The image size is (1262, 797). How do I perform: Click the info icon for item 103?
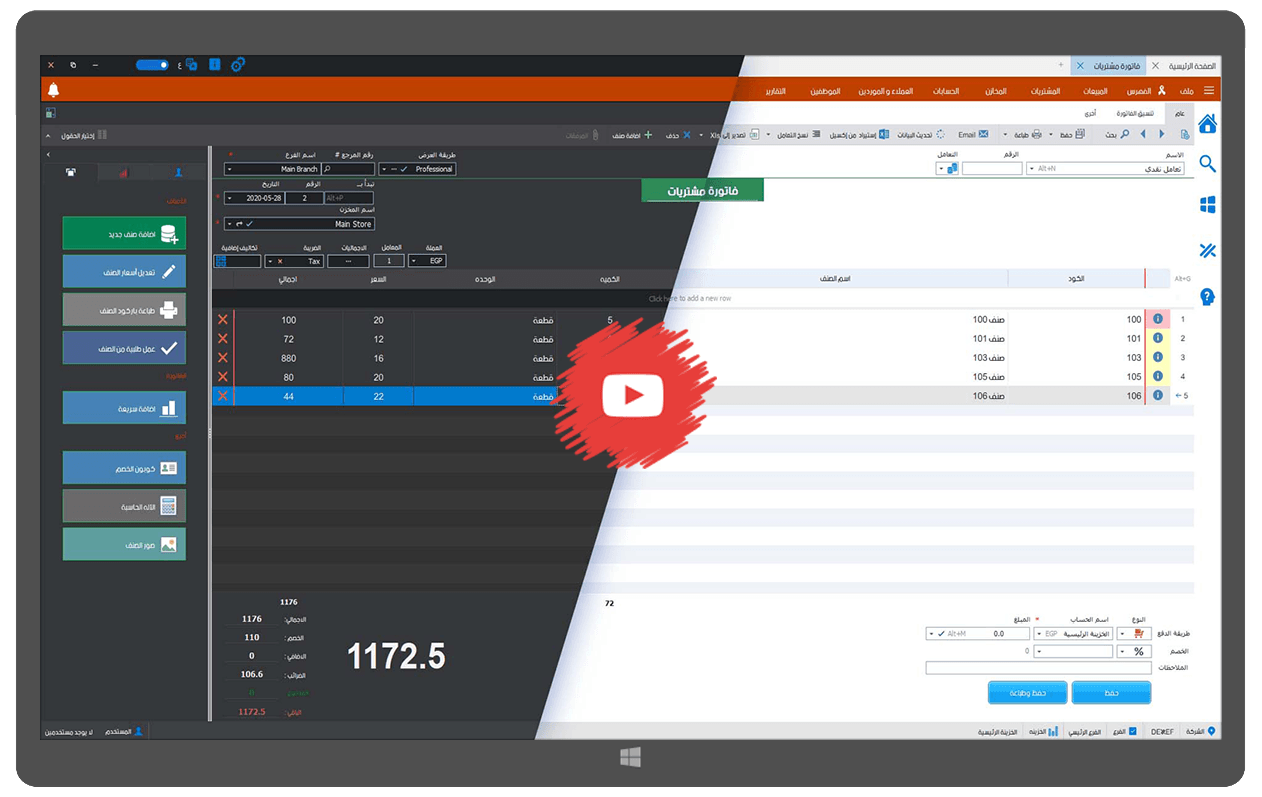(x=1158, y=358)
